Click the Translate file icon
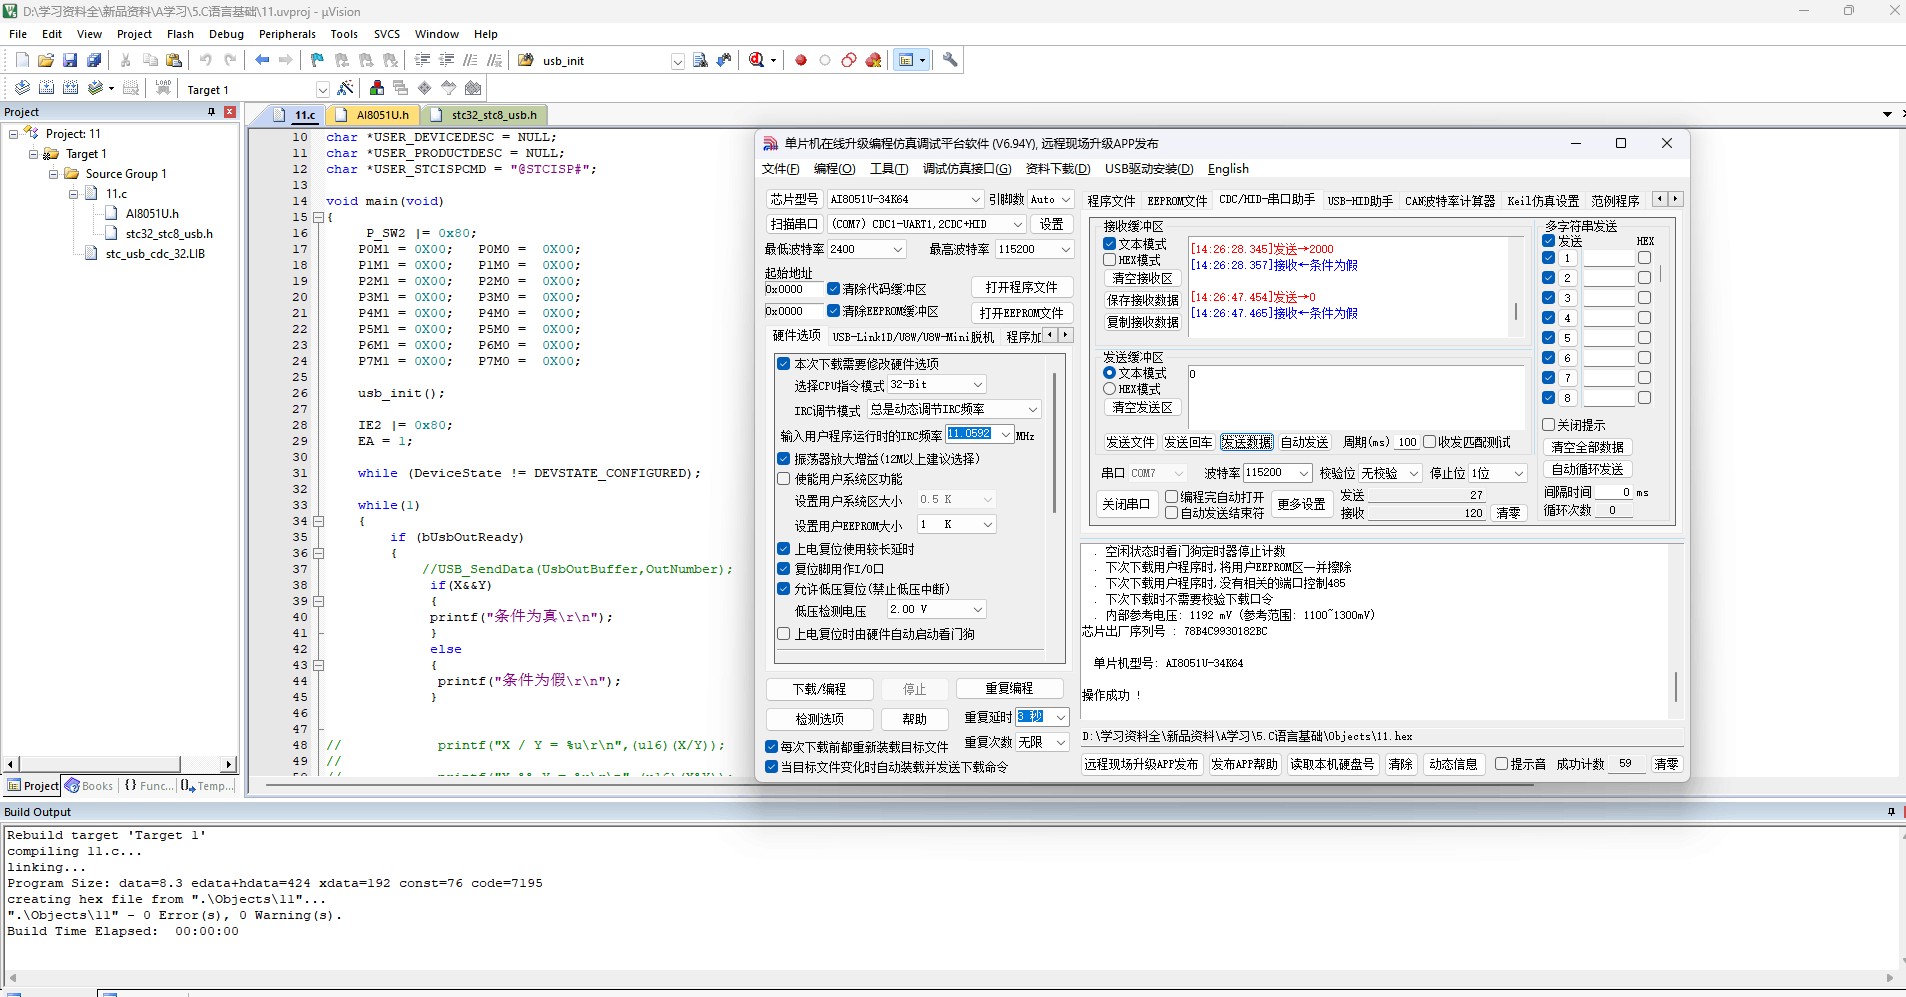The height and width of the screenshot is (997, 1906). tap(22, 88)
